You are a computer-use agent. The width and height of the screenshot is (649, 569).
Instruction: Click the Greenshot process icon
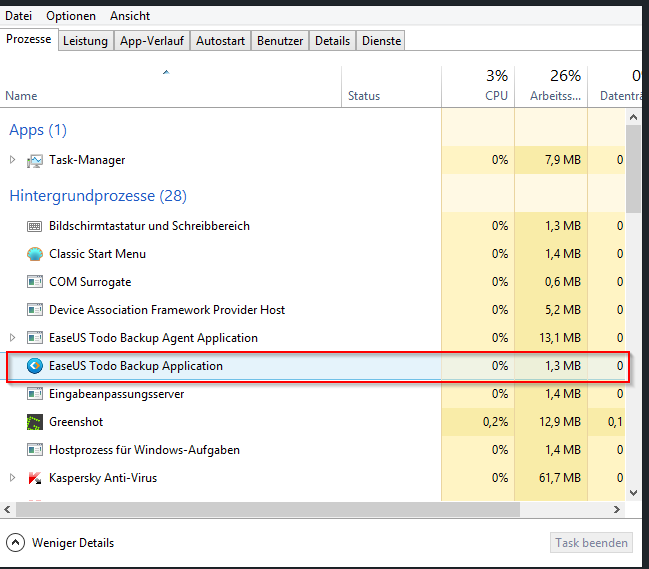(35, 422)
